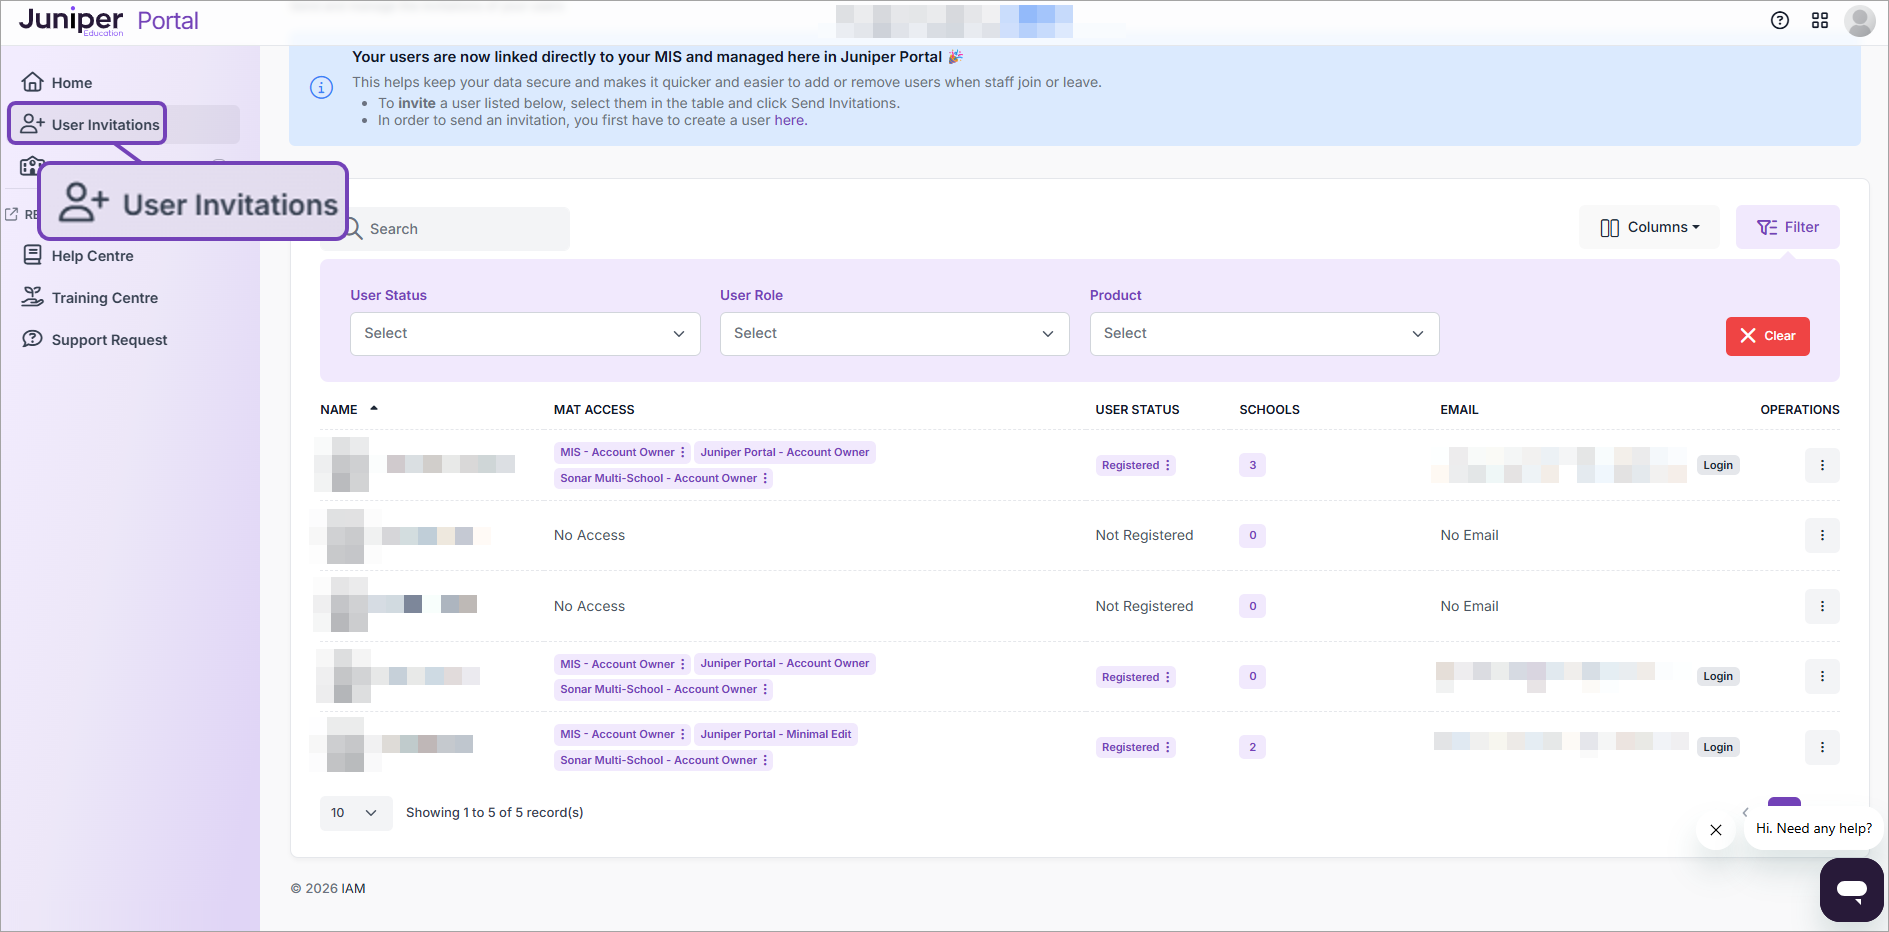Viewport: 1889px width, 932px height.
Task: Open User Invitations in the sidebar
Action: pos(88,124)
